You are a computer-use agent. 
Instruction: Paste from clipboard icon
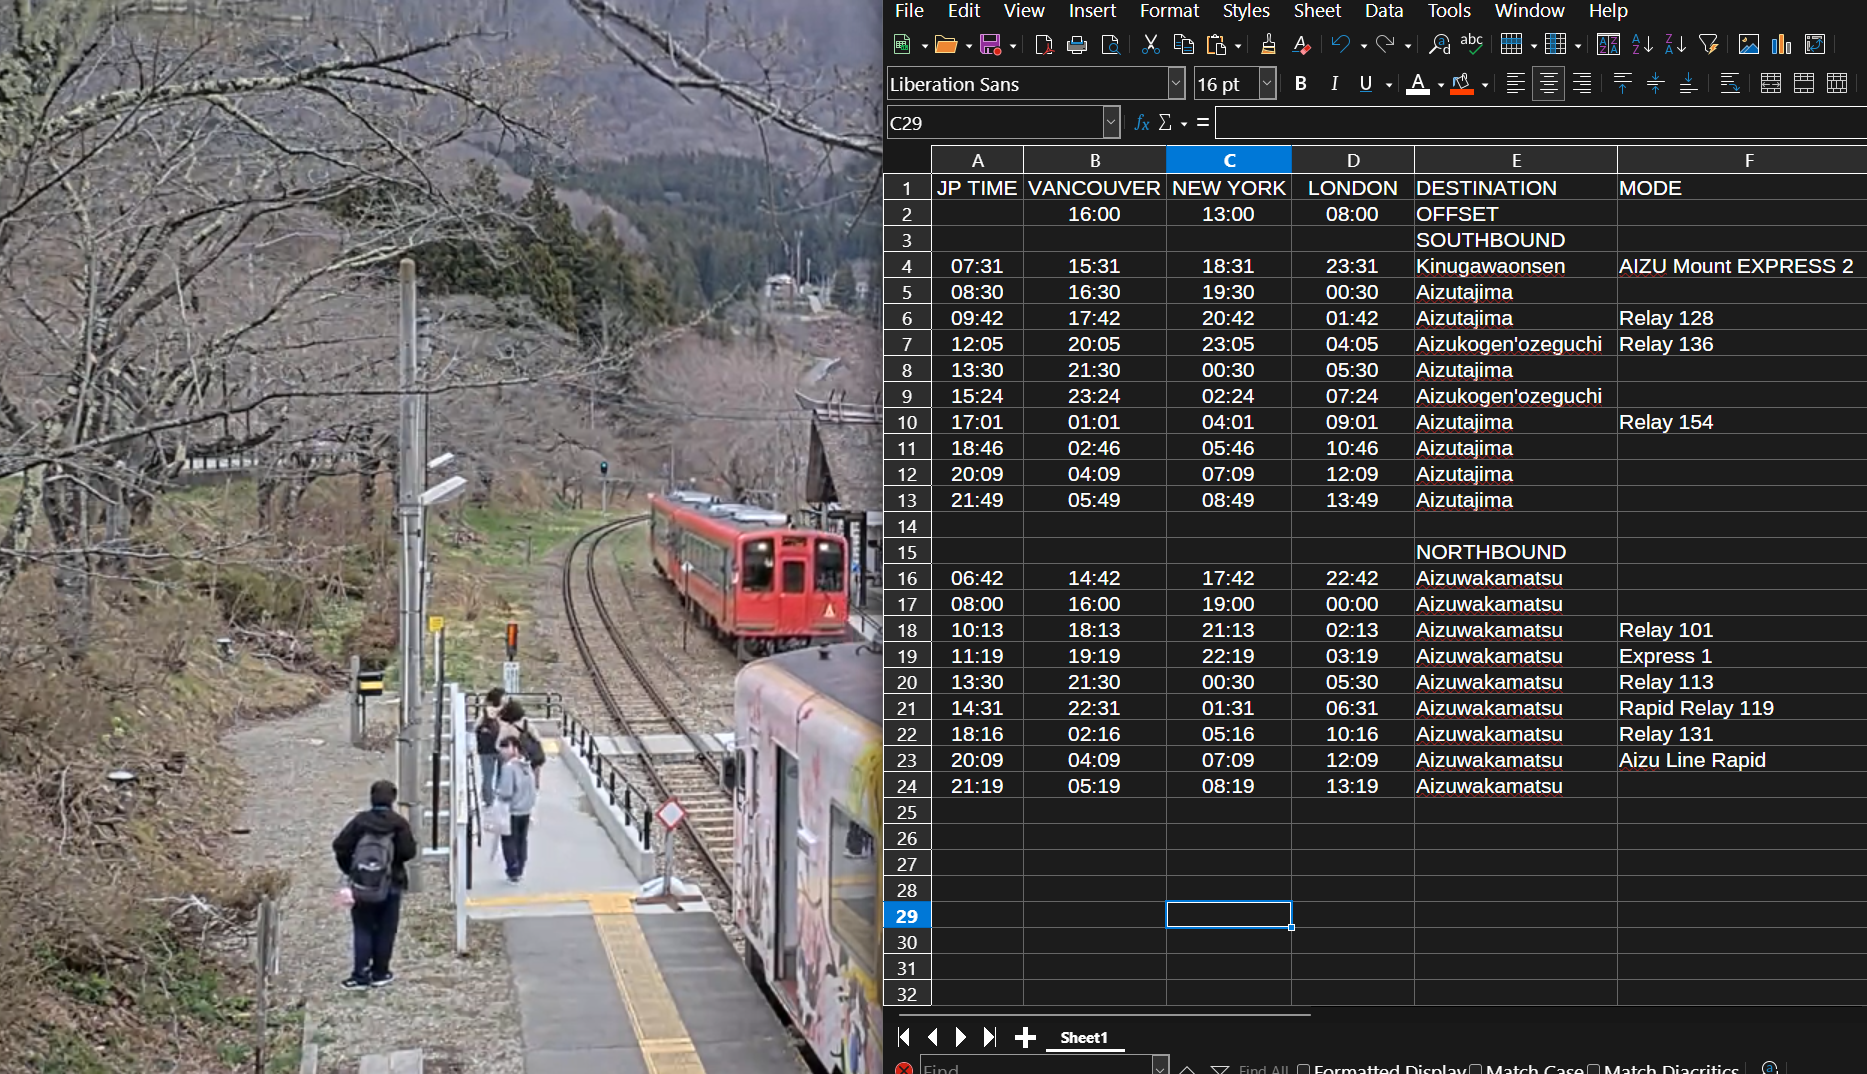pos(1217,44)
